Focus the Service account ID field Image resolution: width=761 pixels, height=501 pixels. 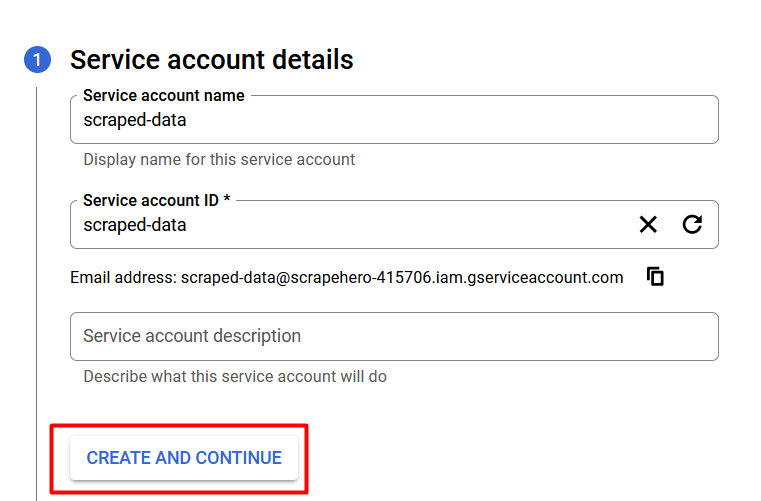[394, 224]
